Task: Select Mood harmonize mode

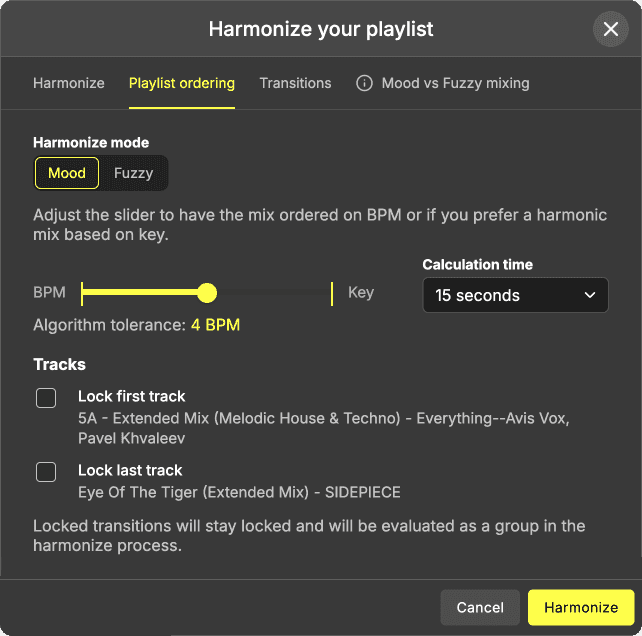Action: coord(67,173)
